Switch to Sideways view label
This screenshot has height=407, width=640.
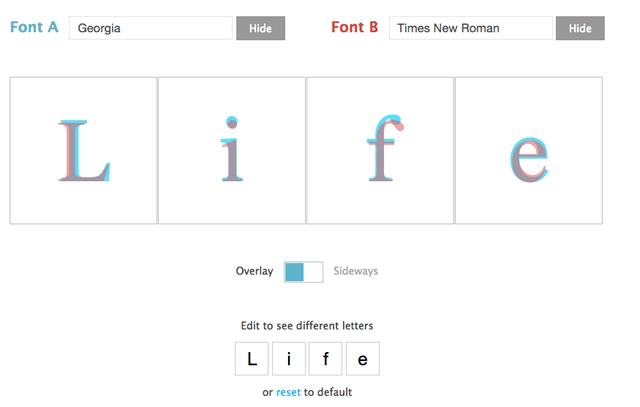pyautogui.click(x=356, y=271)
